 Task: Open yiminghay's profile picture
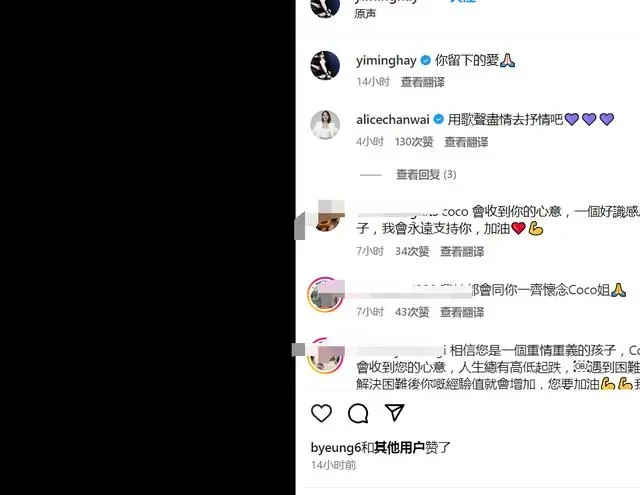pos(325,65)
